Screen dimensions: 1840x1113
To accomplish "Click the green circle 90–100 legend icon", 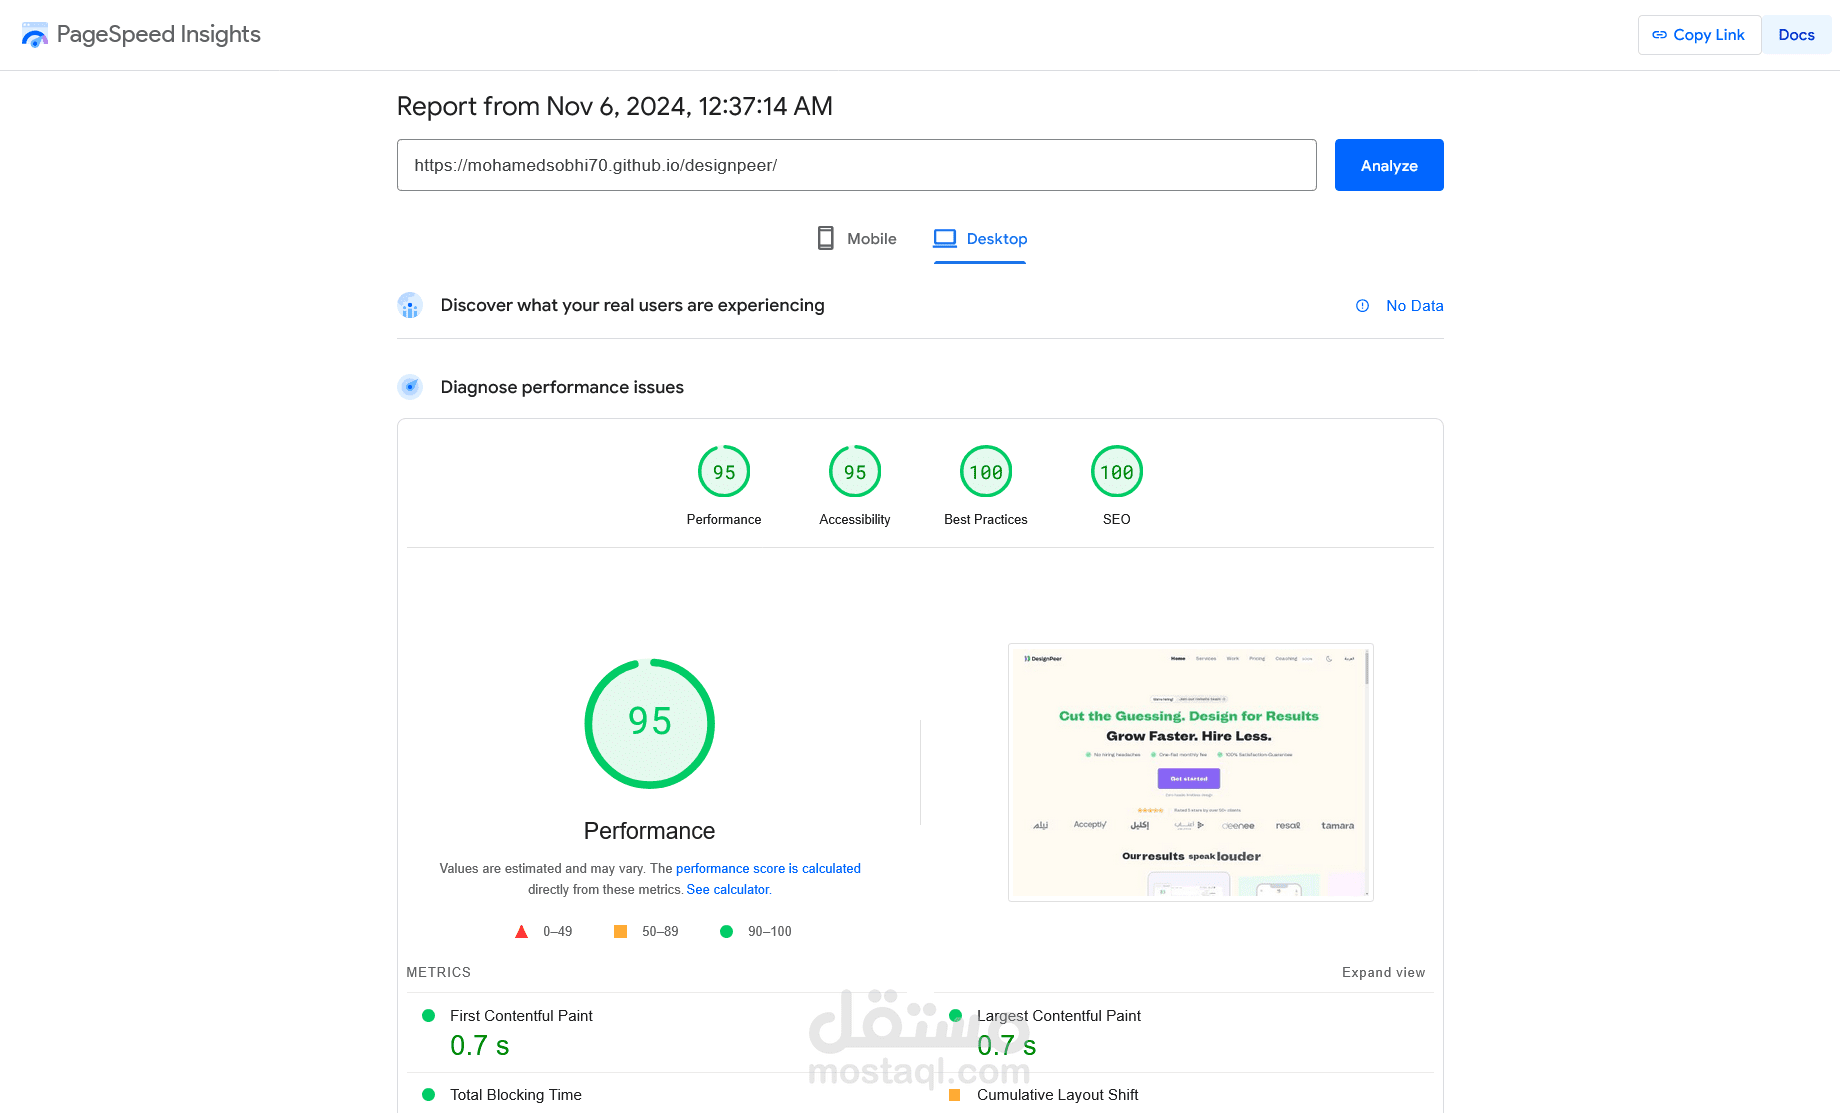I will [x=726, y=931].
